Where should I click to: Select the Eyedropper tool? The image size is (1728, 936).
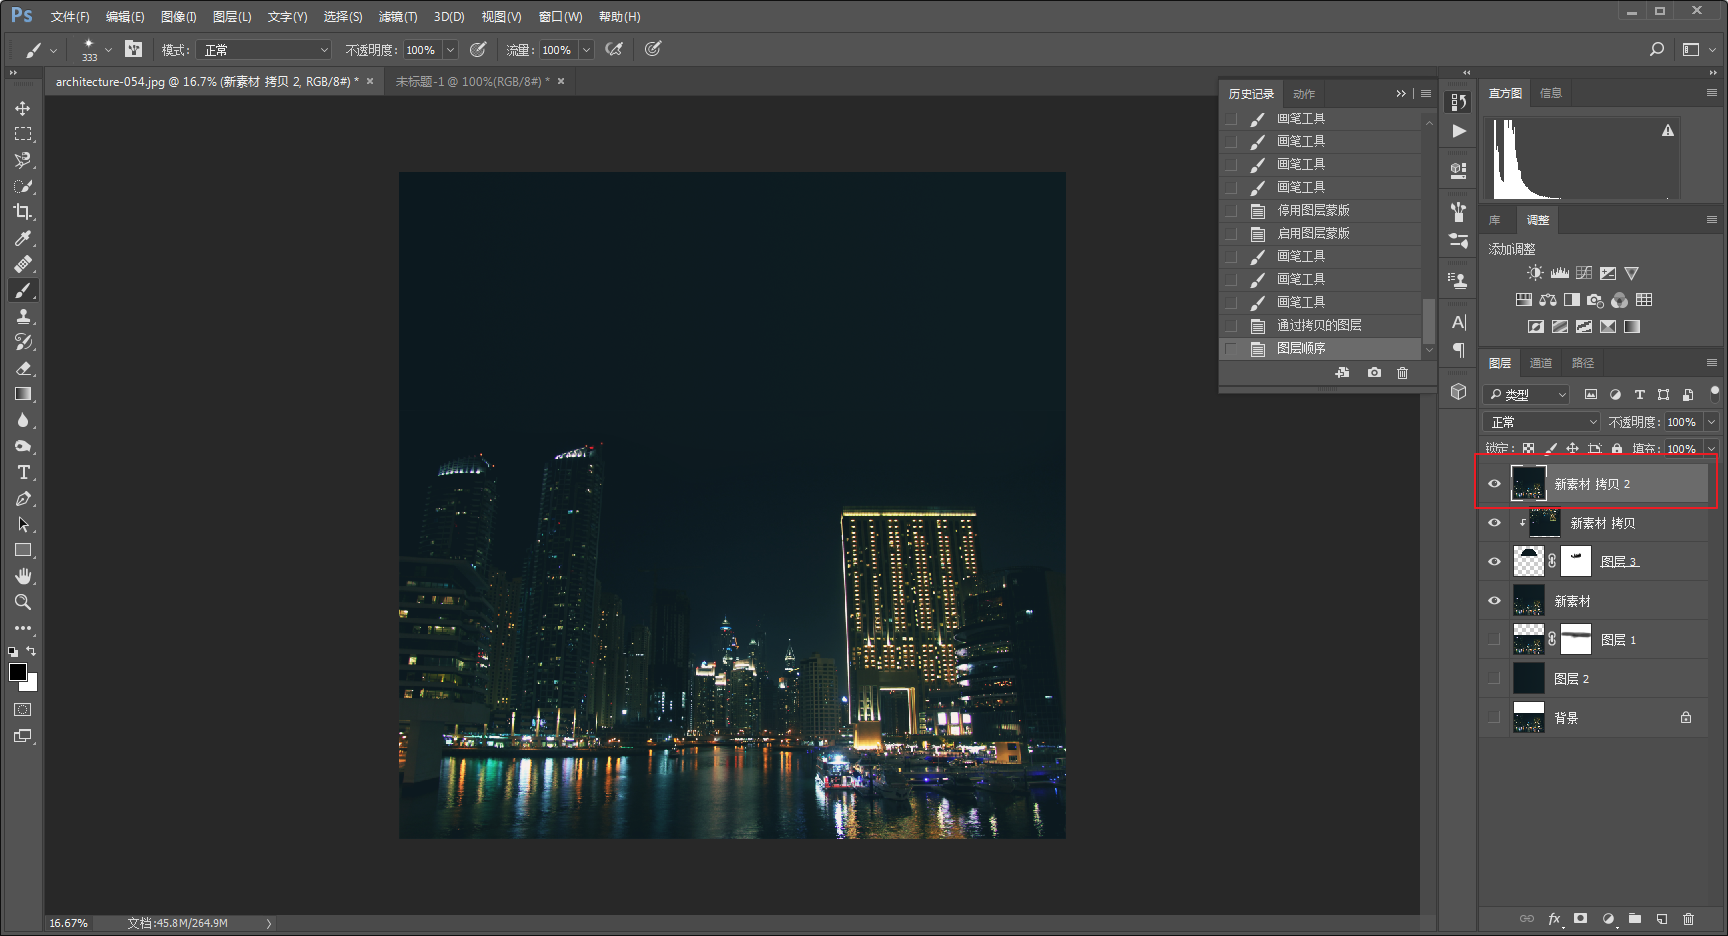(23, 238)
